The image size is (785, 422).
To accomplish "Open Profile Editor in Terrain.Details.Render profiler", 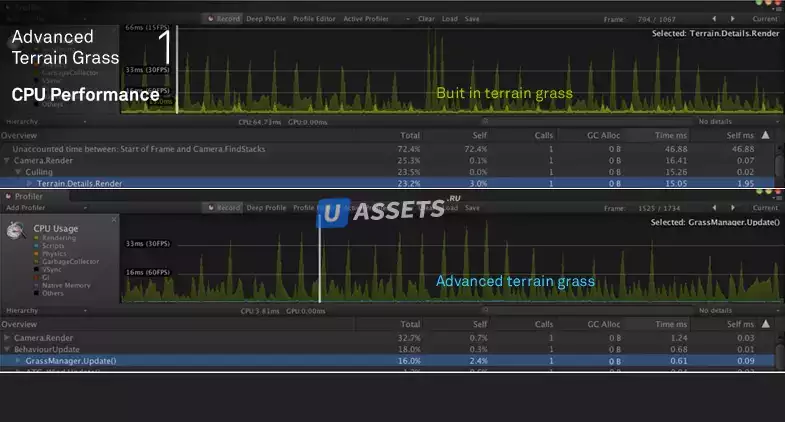I will 314,19.
